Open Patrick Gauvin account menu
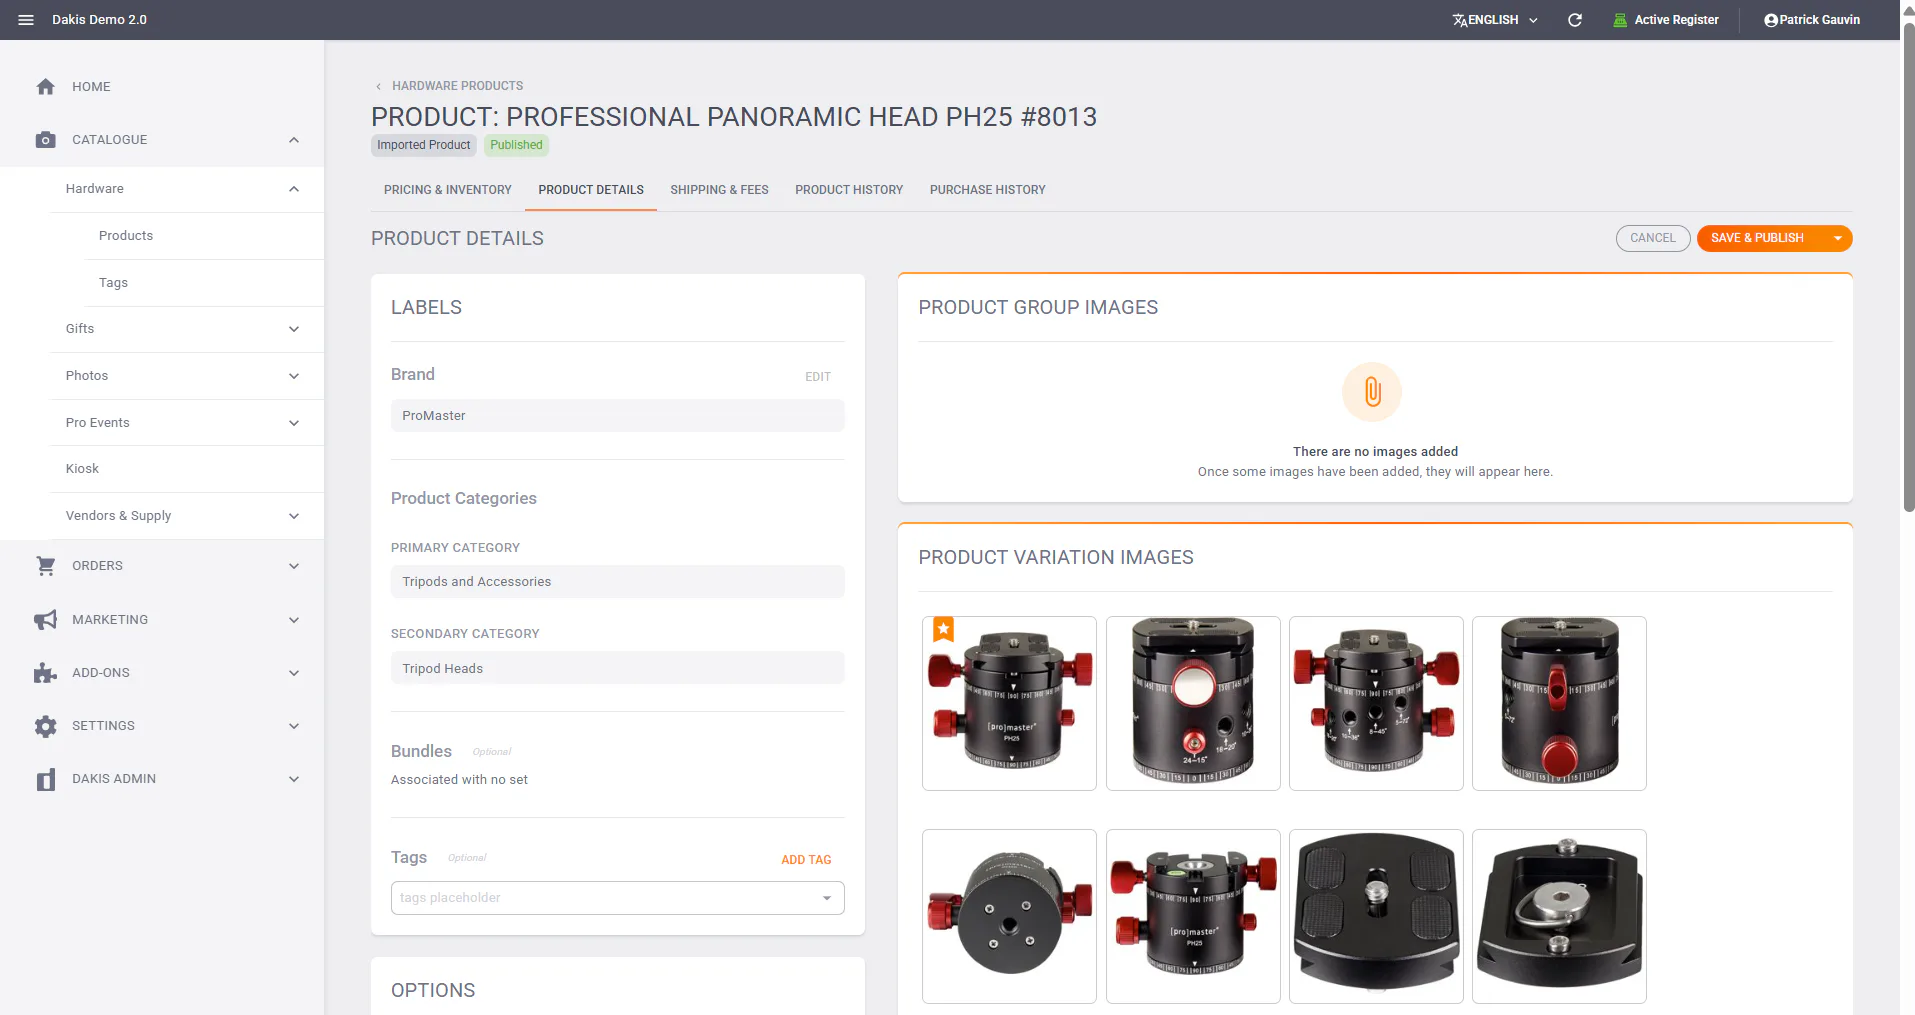 click(1811, 20)
